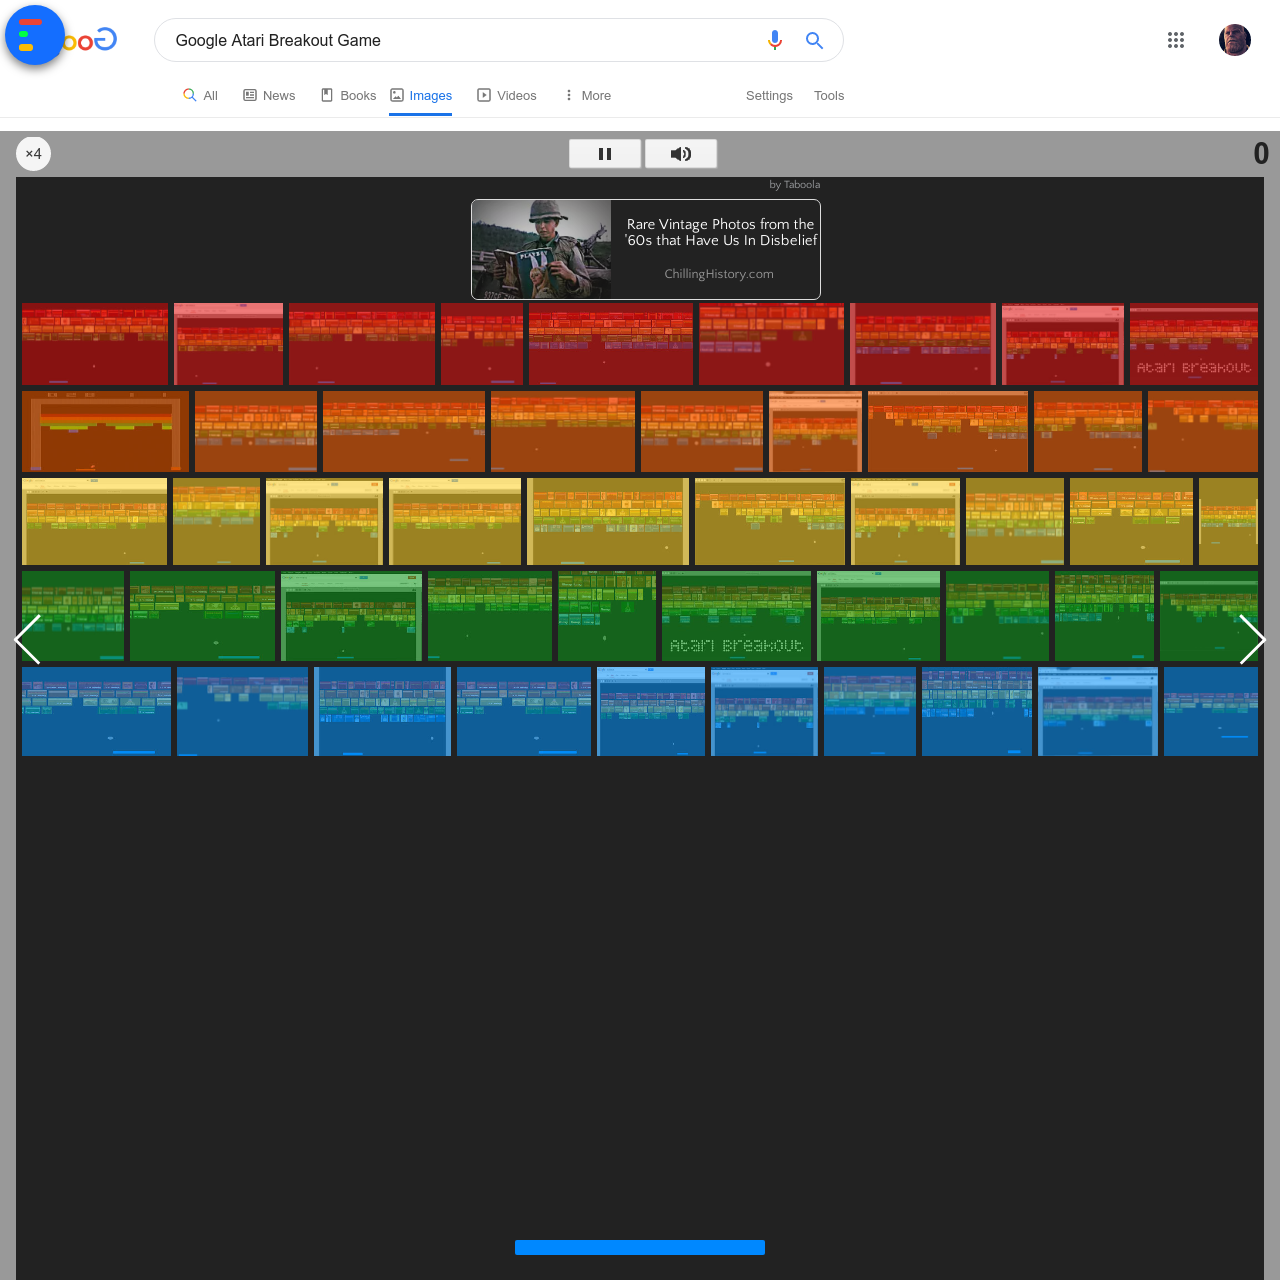Open the Rare Vintage Photos ad title
This screenshot has width=1280, height=1280.
(x=721, y=232)
